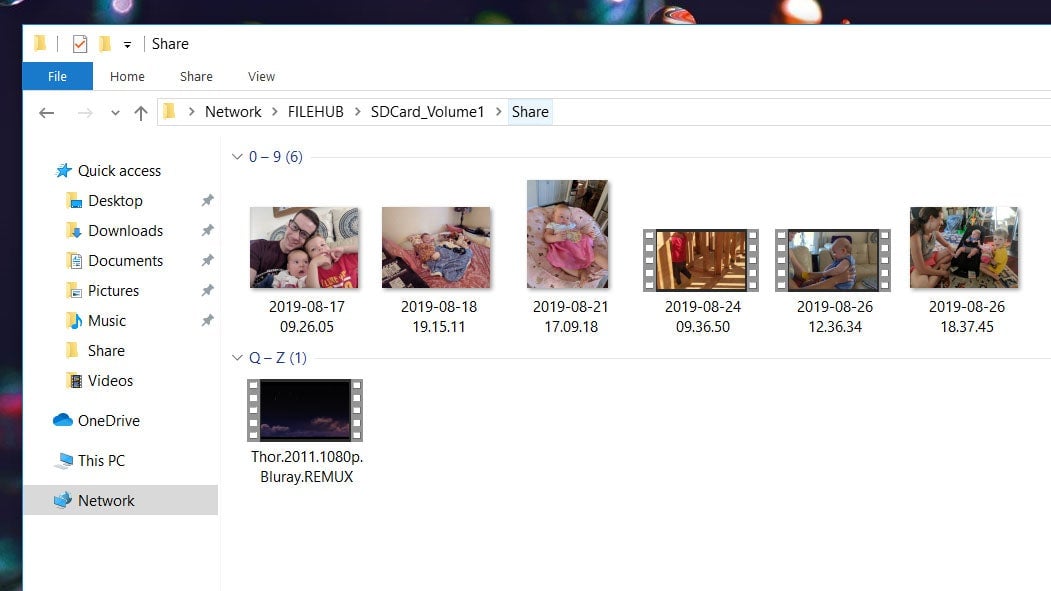Select photo 2019-08-26 18.37.45 thumbnail
Image resolution: width=1051 pixels, height=591 pixels.
coord(964,247)
